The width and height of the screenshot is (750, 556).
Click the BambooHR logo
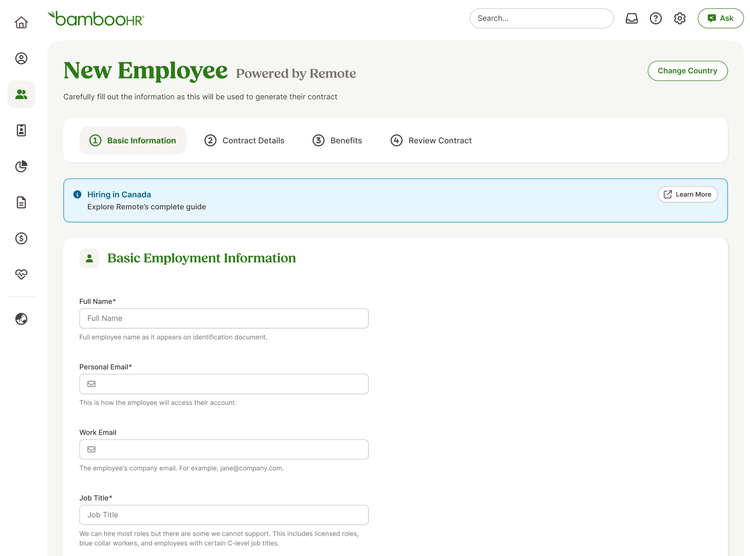(96, 19)
